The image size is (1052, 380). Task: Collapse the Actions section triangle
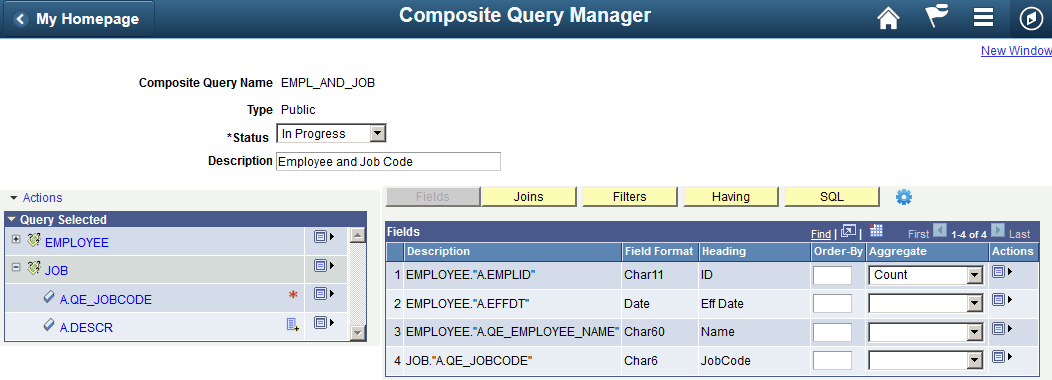point(13,198)
